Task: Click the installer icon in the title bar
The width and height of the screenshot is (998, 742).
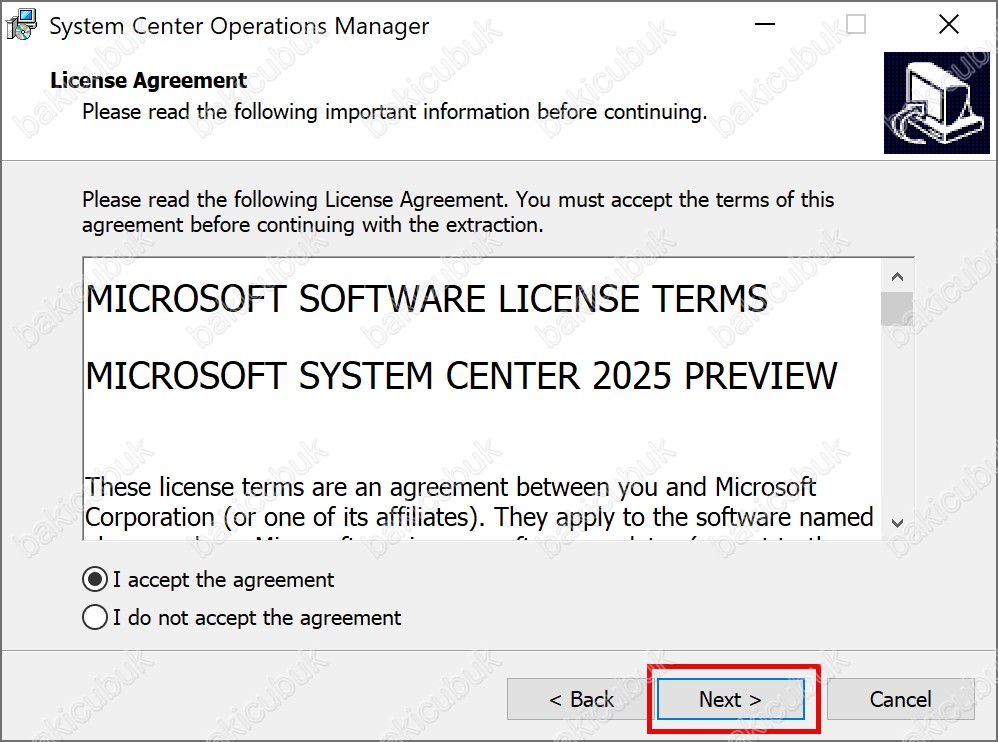Action: (20, 25)
